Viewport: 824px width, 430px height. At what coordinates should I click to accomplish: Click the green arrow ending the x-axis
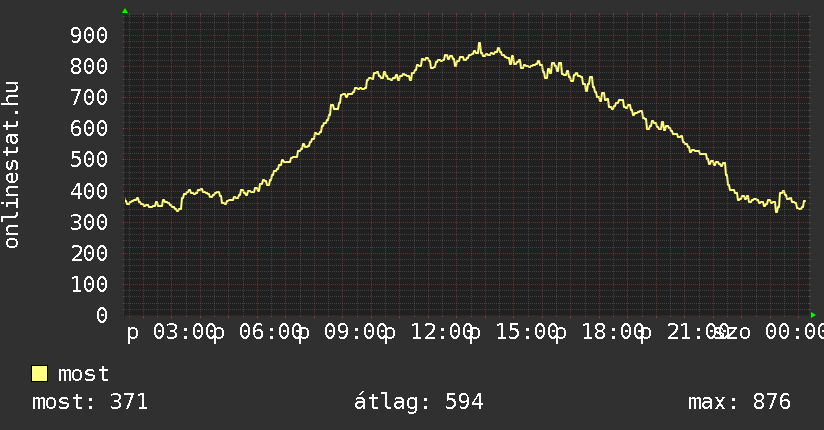[813, 315]
